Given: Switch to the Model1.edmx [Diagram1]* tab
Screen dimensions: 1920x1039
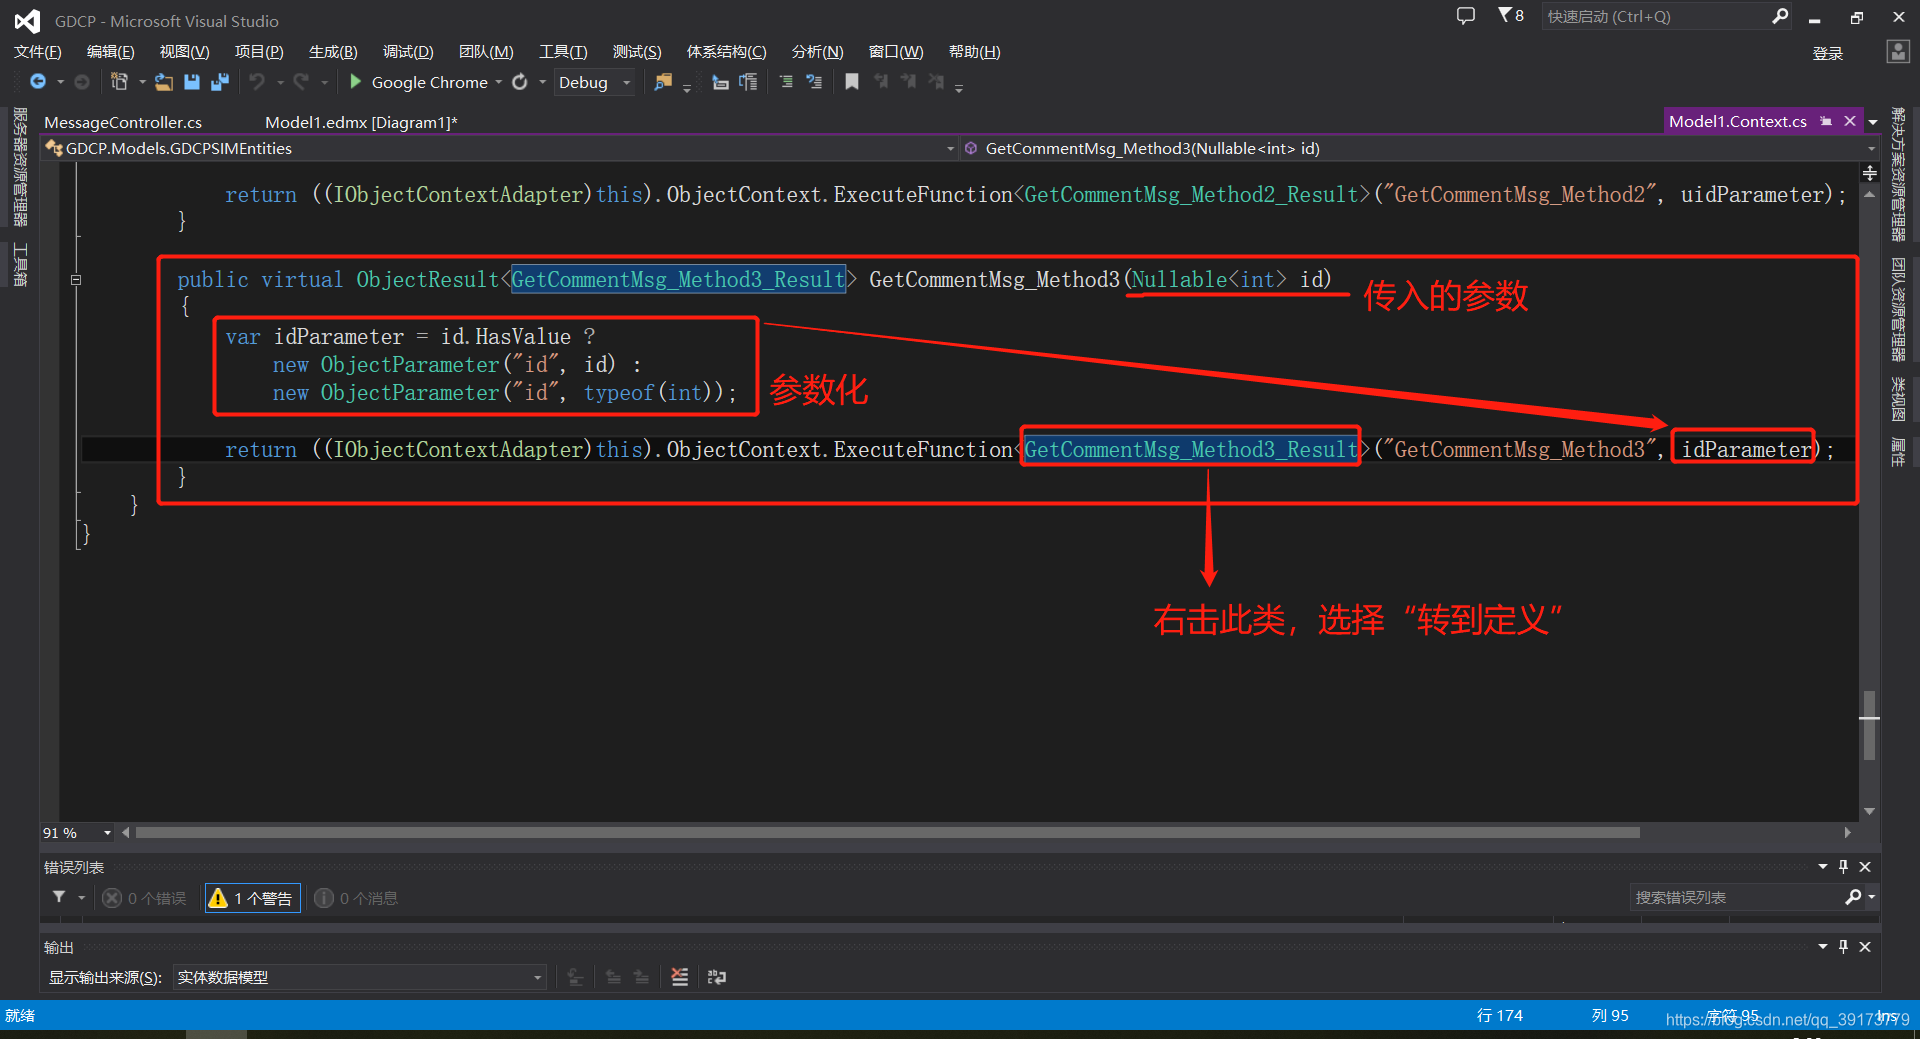Looking at the screenshot, I should (x=361, y=122).
